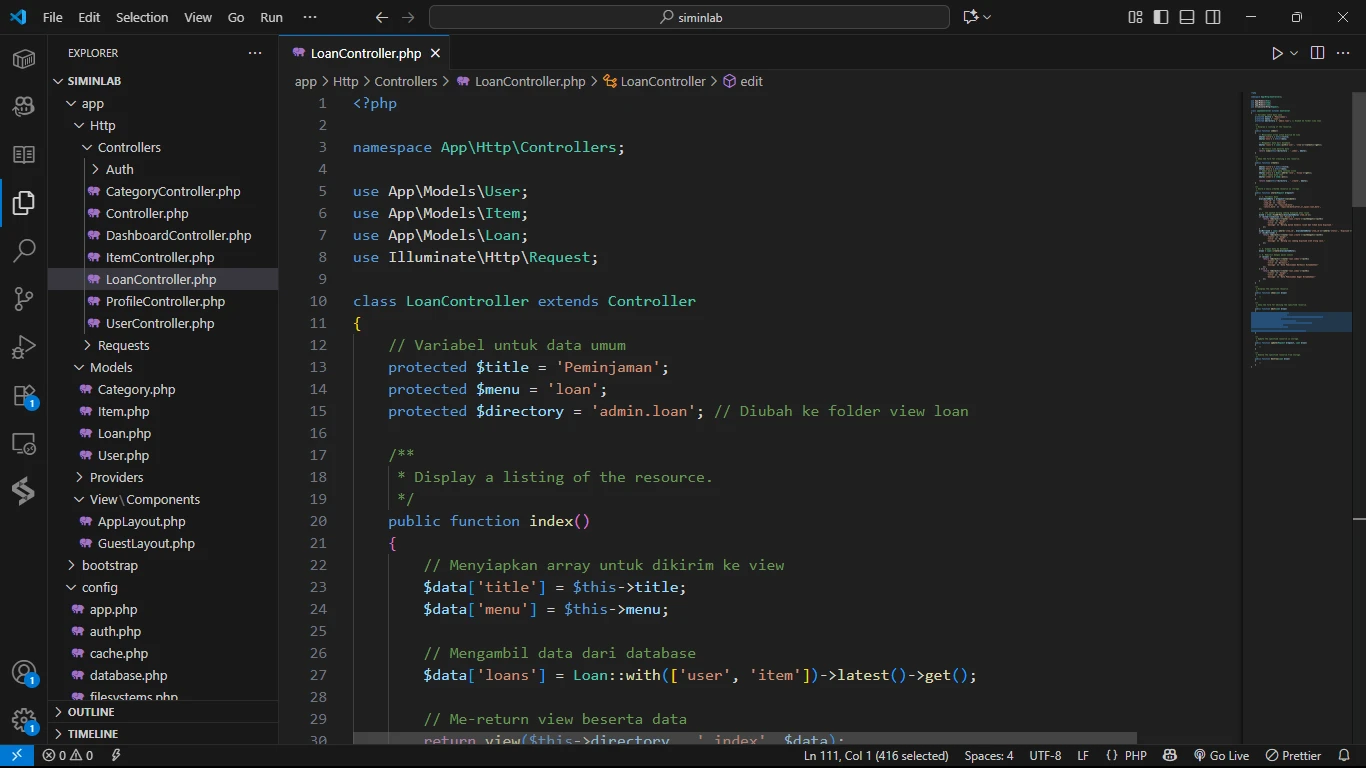Expand the OUTLINE section

click(x=91, y=712)
